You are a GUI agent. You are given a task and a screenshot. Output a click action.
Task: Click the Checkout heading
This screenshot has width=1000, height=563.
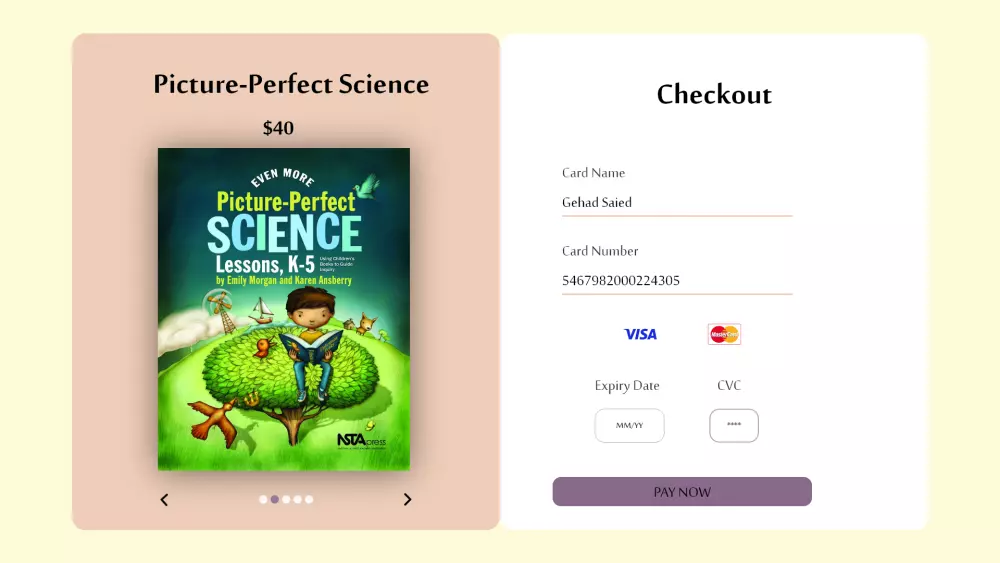714,95
